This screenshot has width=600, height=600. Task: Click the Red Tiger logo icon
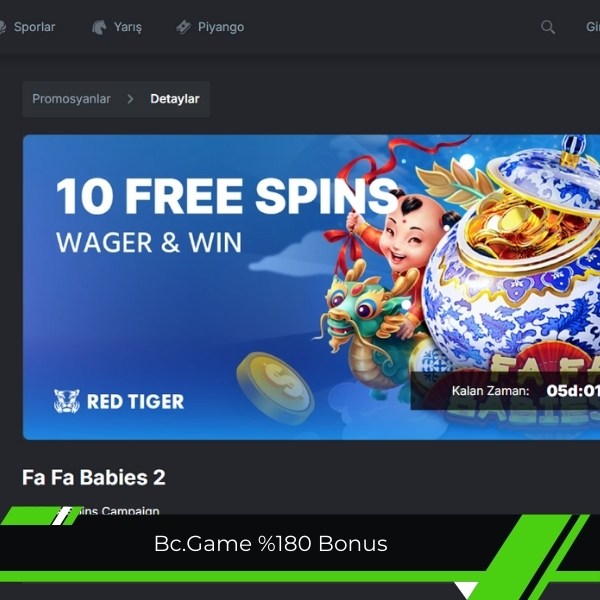(67, 401)
